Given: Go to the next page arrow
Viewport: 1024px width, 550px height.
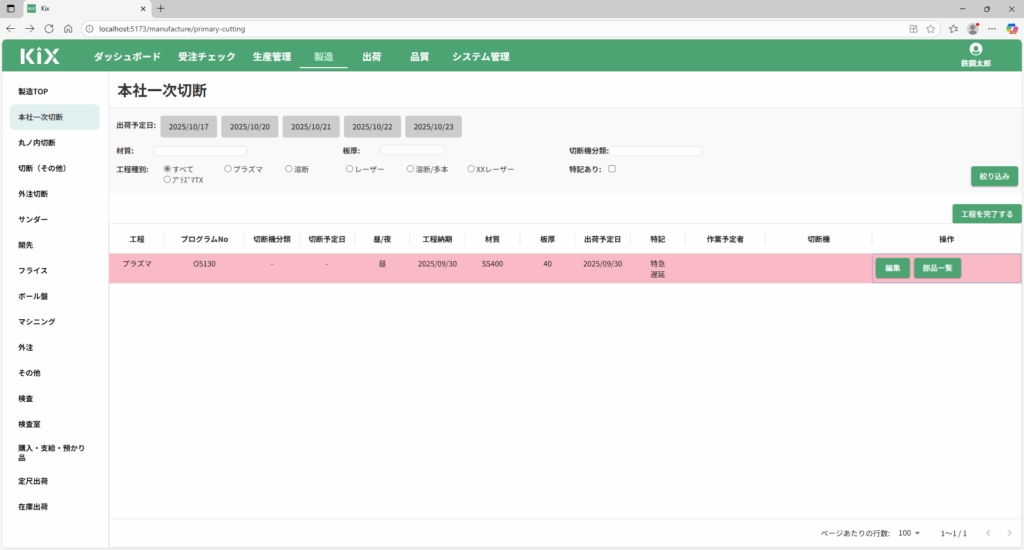Looking at the screenshot, I should point(1008,533).
